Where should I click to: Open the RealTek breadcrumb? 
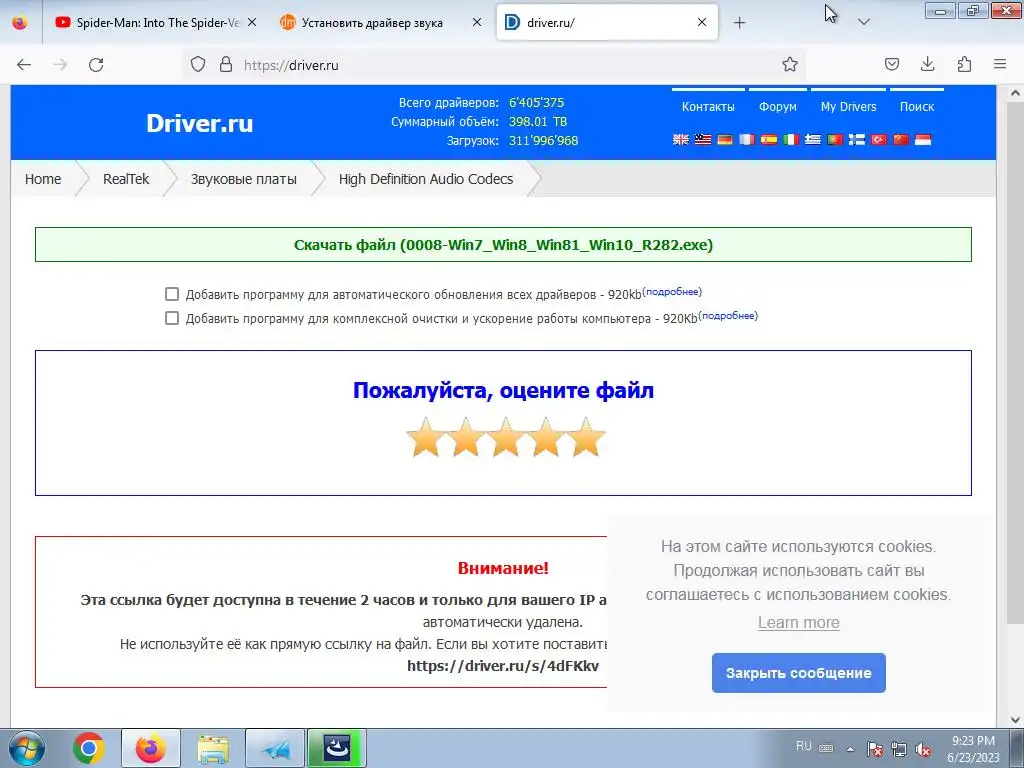[126, 179]
